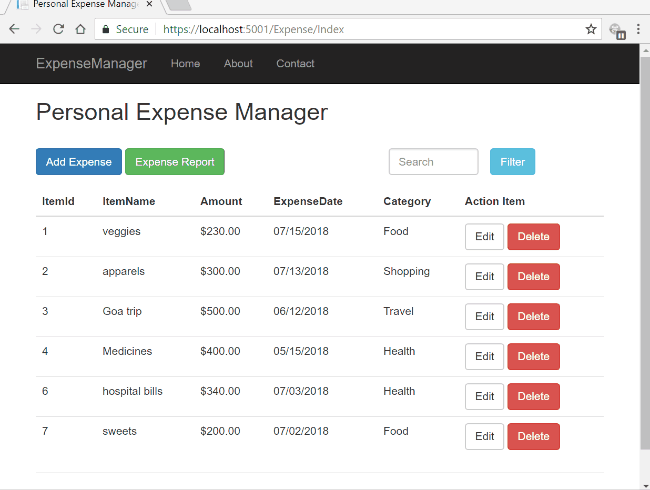Click the browser extension icon
This screenshot has width=650, height=490.
(617, 30)
